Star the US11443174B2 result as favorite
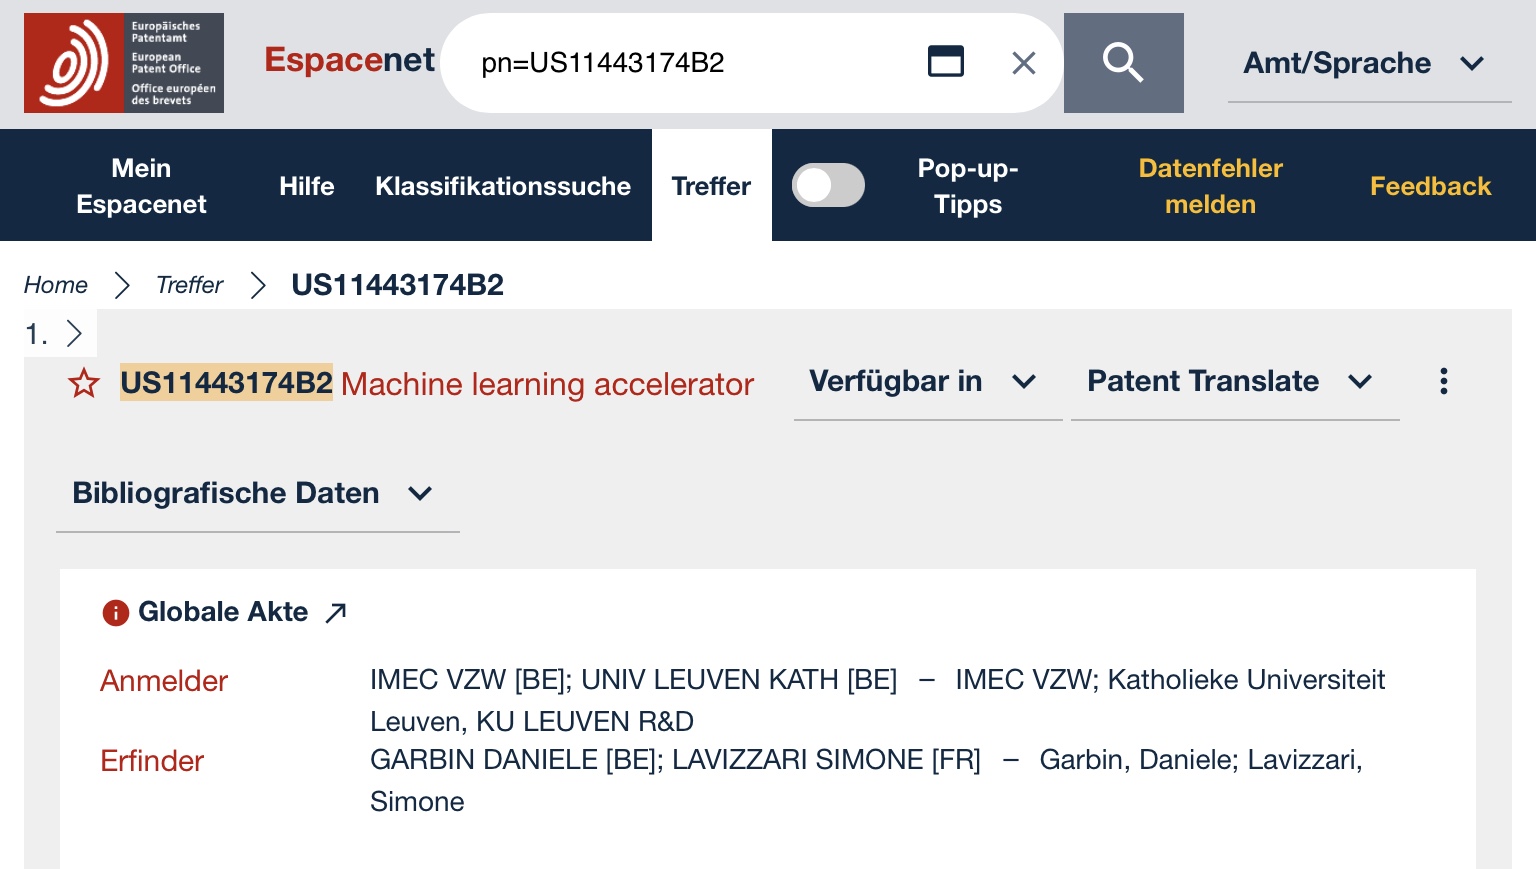1536x869 pixels. [x=84, y=383]
